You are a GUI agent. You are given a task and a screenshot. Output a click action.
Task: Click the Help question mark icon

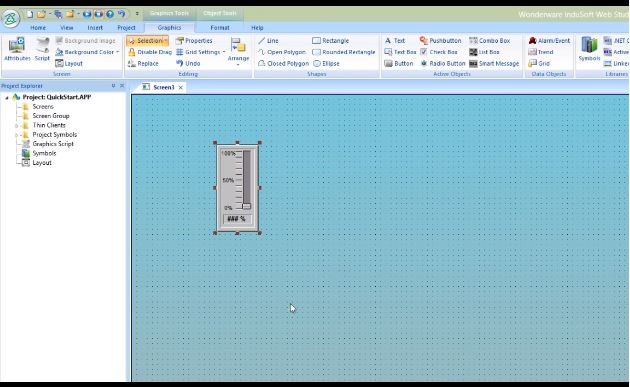[110, 14]
